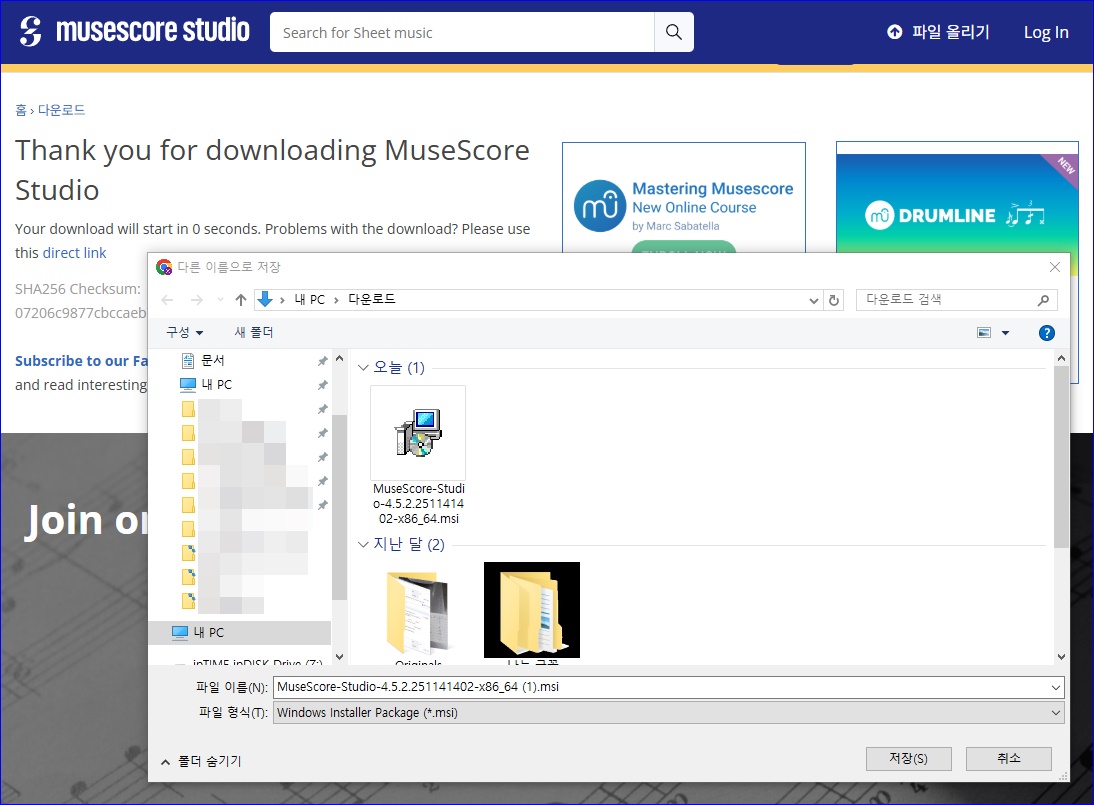Open the 구성 organize menu

click(x=184, y=333)
